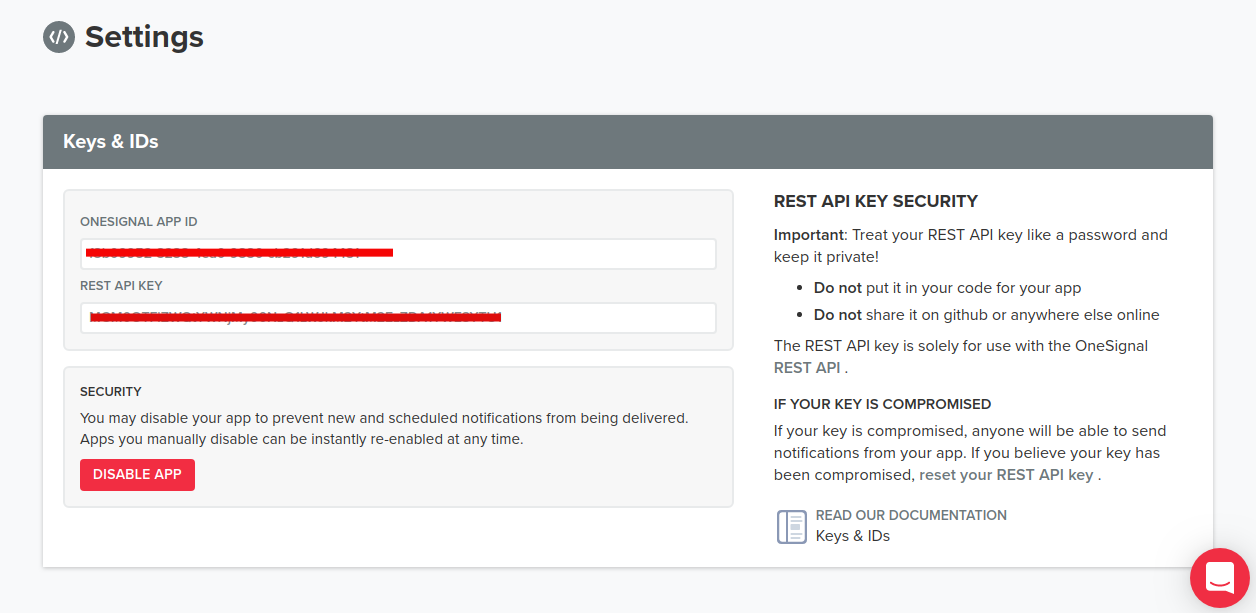
Task: Click the SECURITY section heading
Action: pyautogui.click(x=111, y=391)
